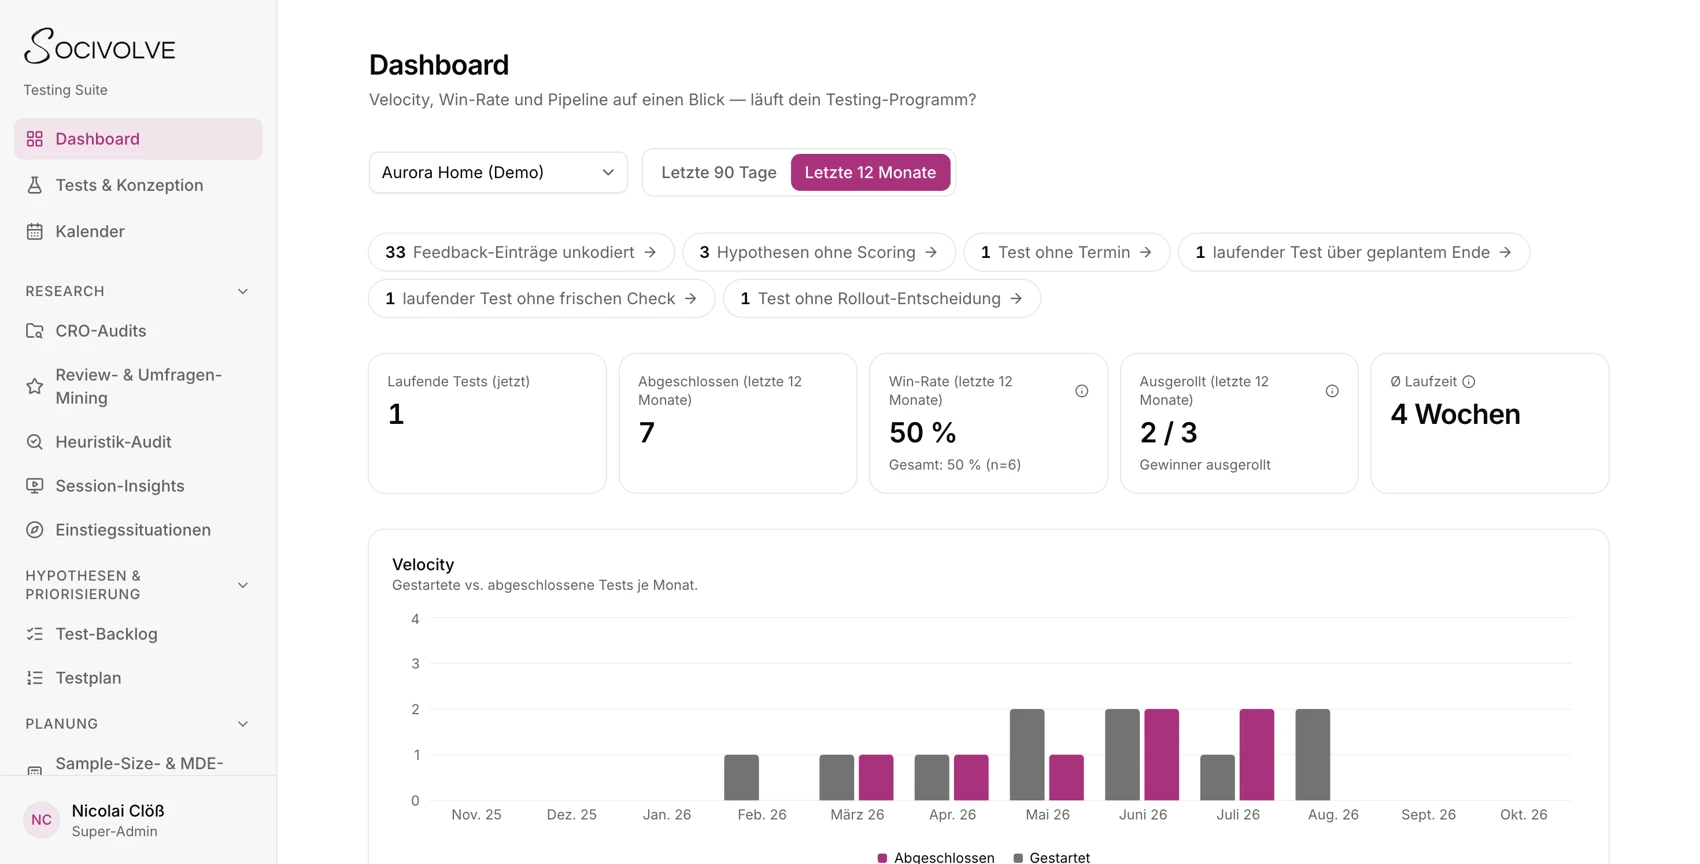Image resolution: width=1700 pixels, height=864 pixels.
Task: Navigate to Test-Backlog
Action: 138,634
